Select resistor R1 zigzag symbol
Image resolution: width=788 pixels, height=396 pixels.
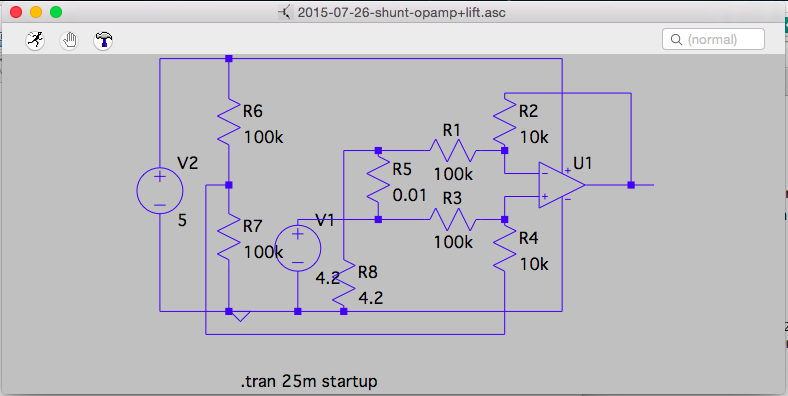point(452,150)
